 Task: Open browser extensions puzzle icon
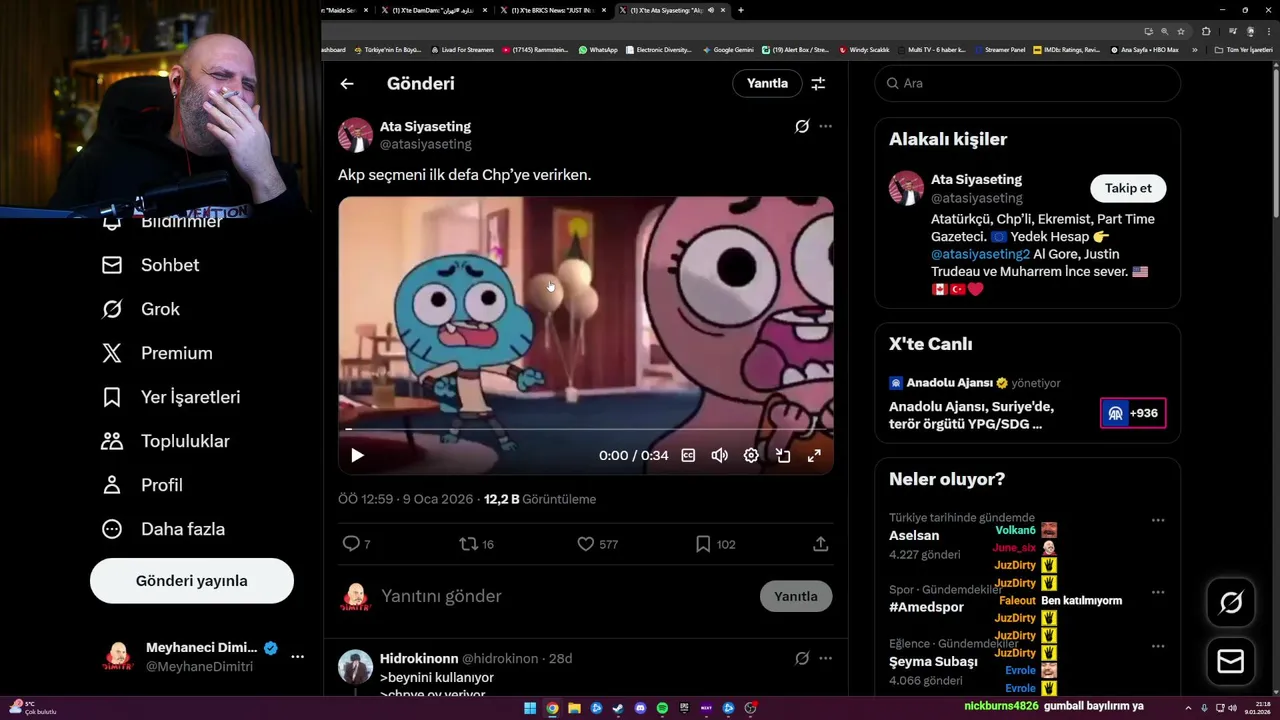(1206, 31)
